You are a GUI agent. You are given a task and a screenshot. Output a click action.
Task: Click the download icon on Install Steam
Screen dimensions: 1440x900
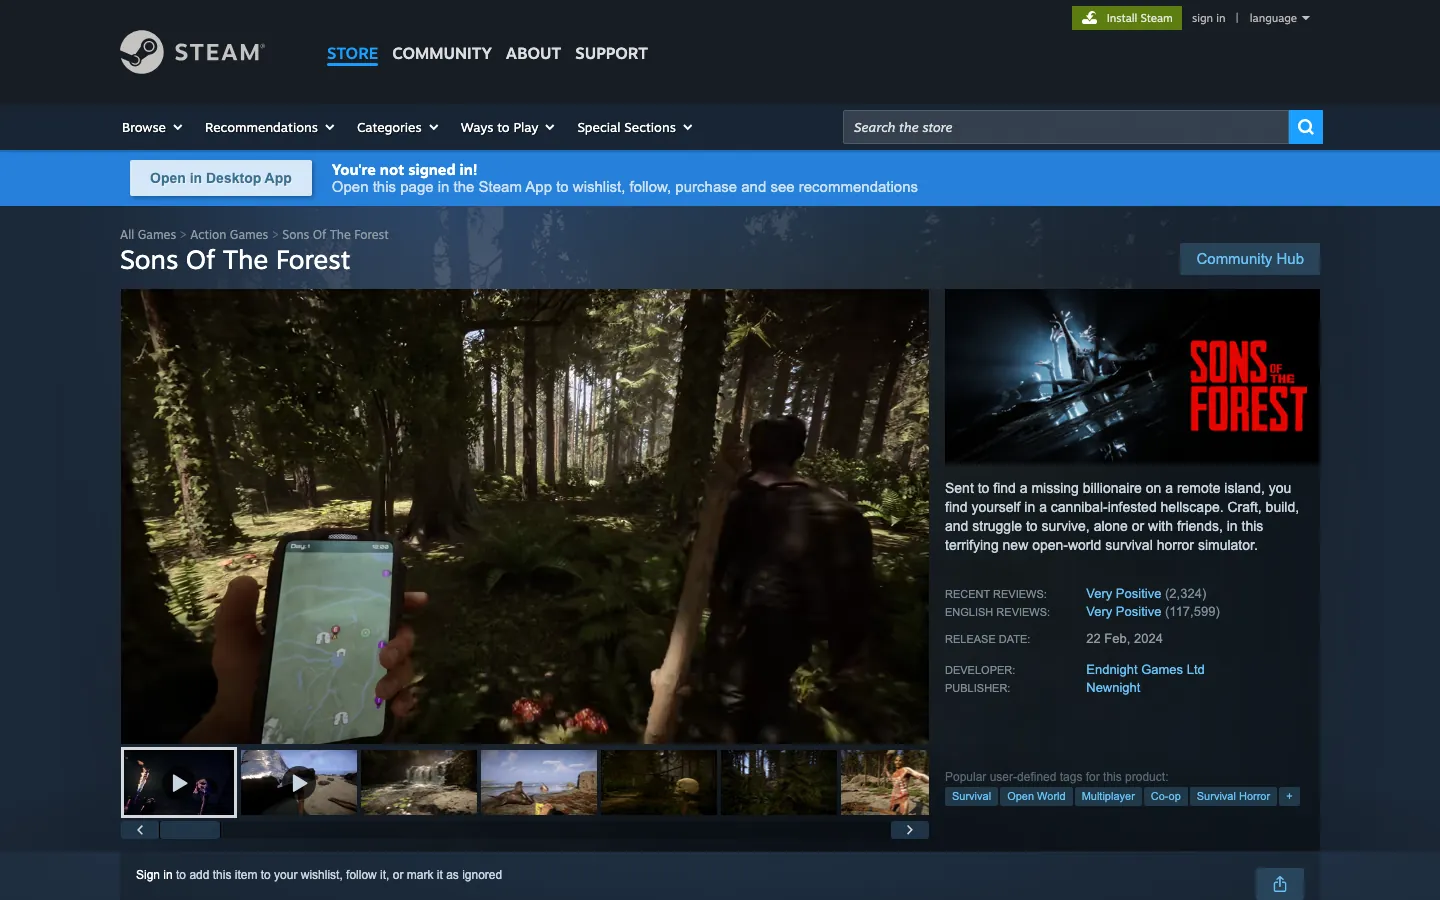click(1089, 18)
